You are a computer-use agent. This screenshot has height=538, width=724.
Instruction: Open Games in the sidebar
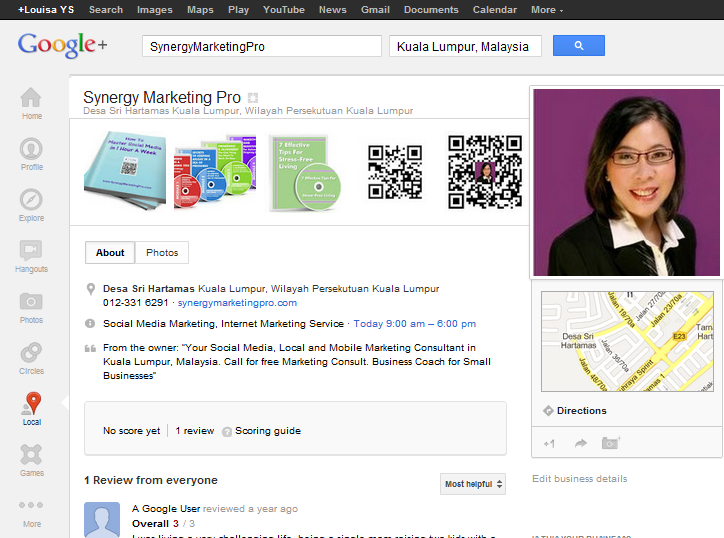coord(31,460)
